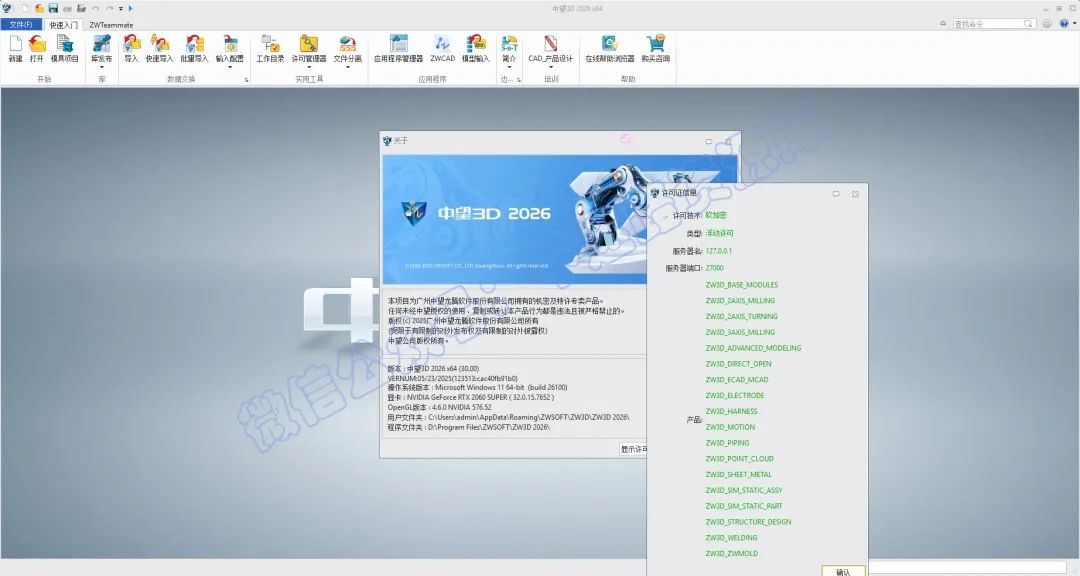Click the ZW3D_HARNESS license entry
Image resolution: width=1080 pixels, height=576 pixels.
pos(731,411)
